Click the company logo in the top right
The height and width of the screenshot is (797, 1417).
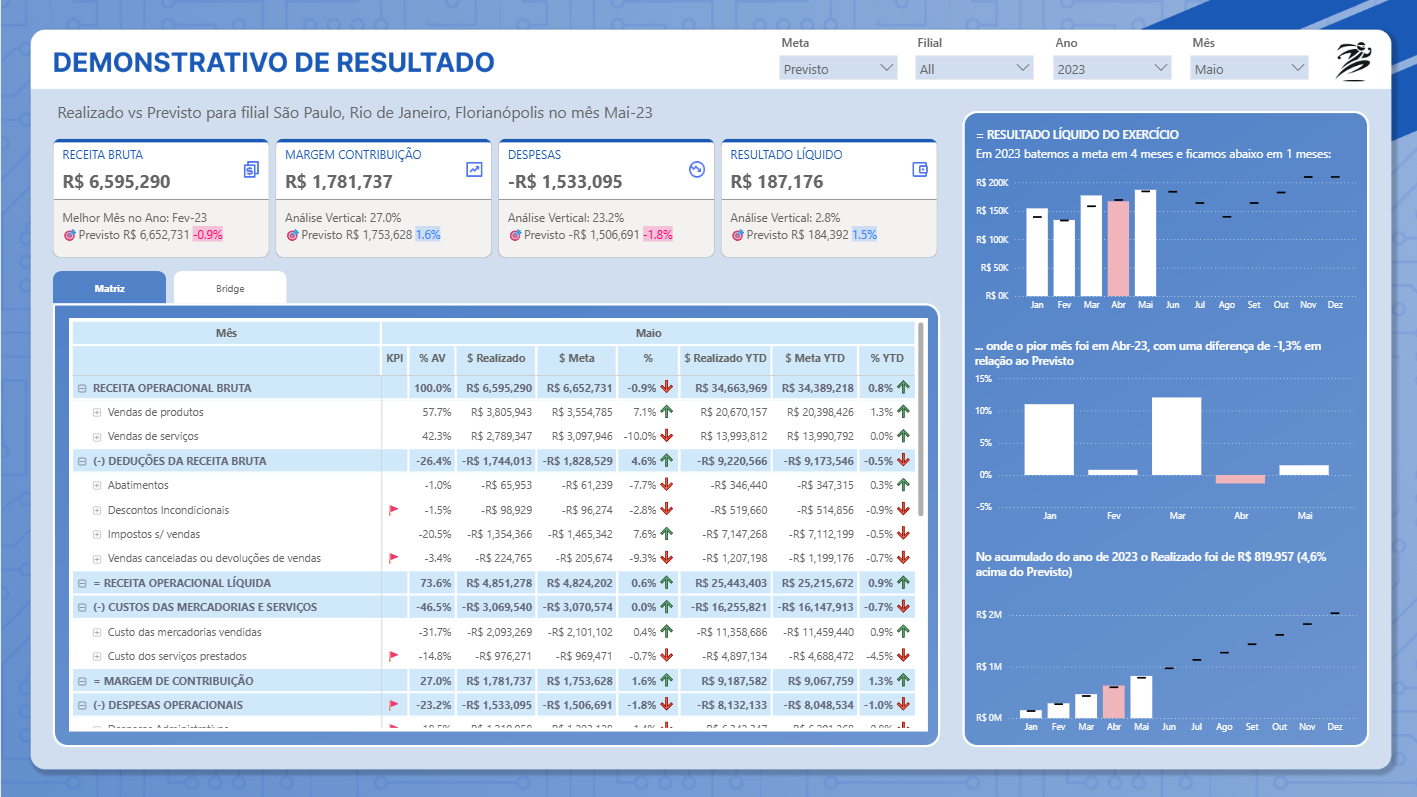point(1352,61)
